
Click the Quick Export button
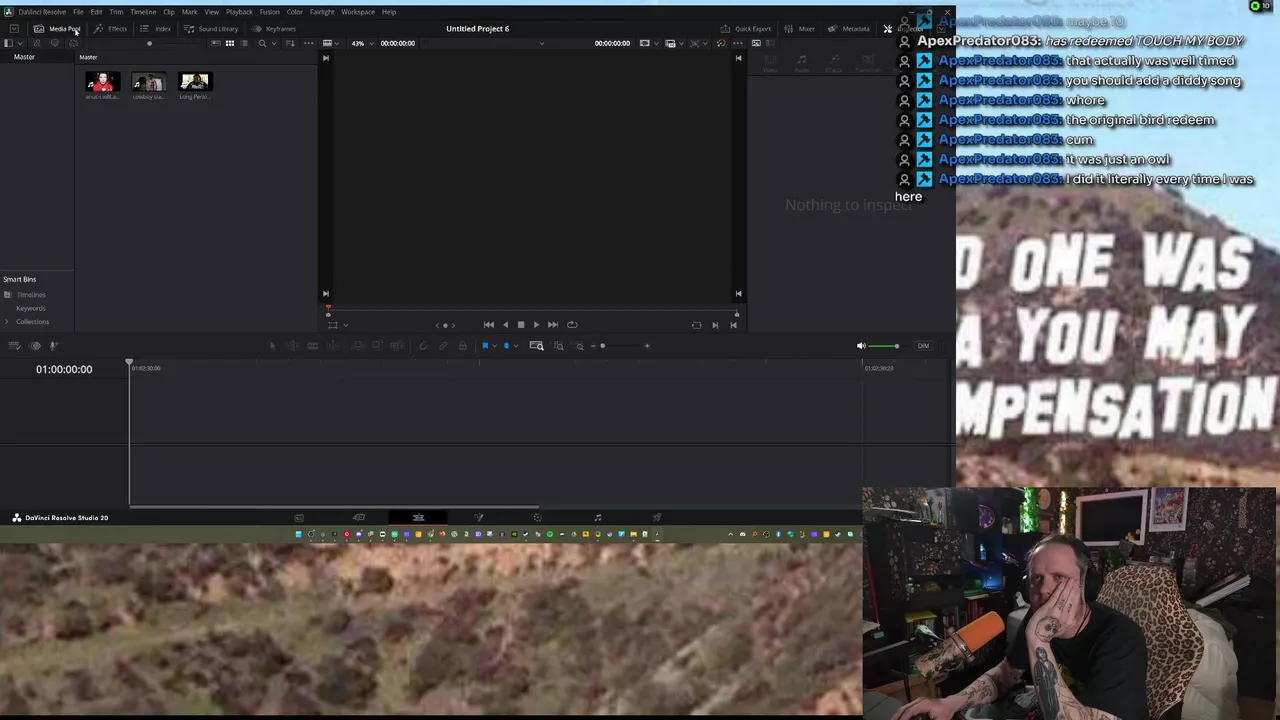[x=746, y=29]
